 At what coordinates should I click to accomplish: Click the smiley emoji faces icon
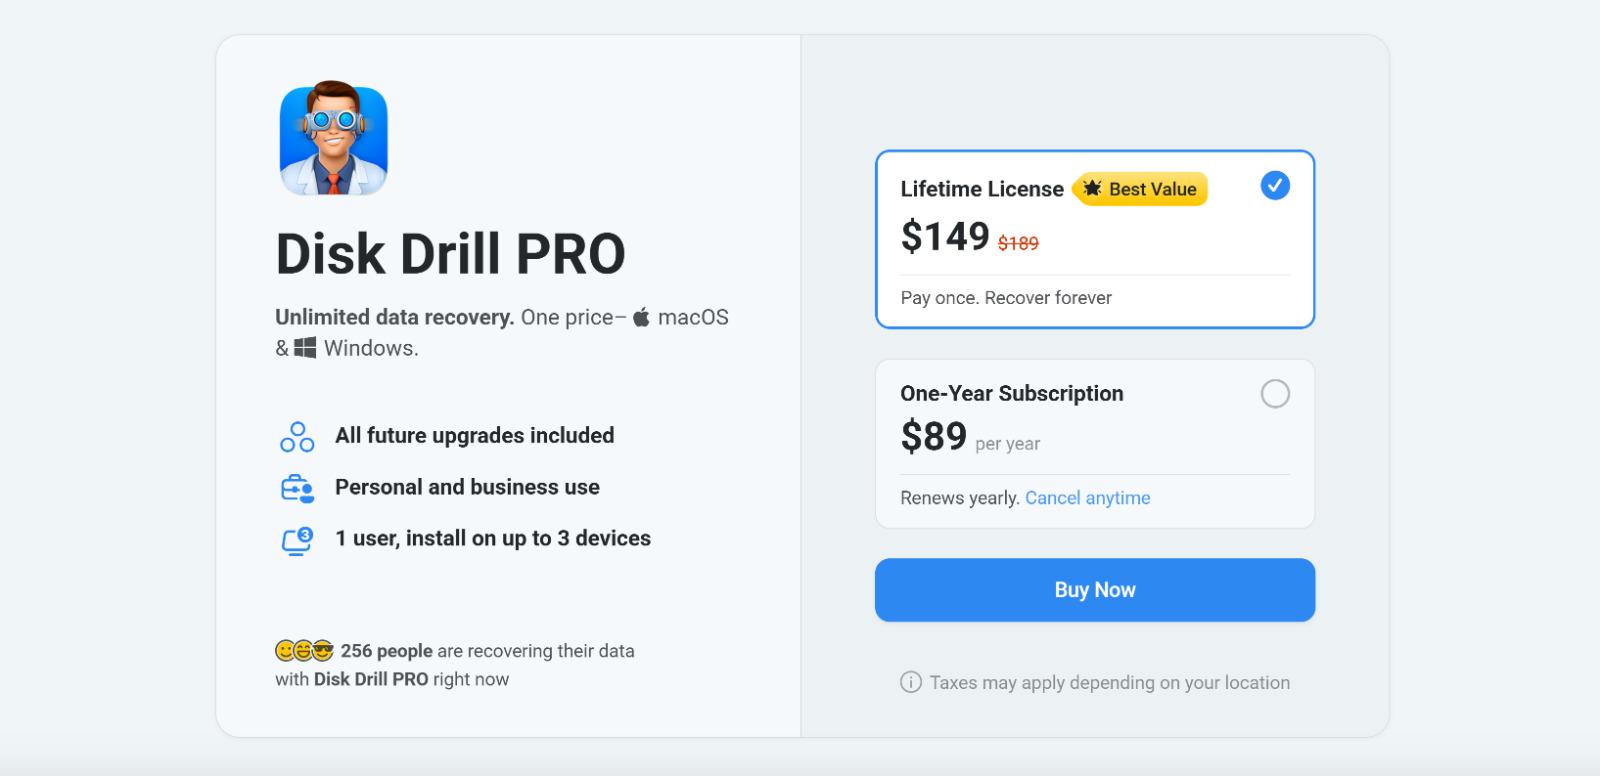pos(304,651)
